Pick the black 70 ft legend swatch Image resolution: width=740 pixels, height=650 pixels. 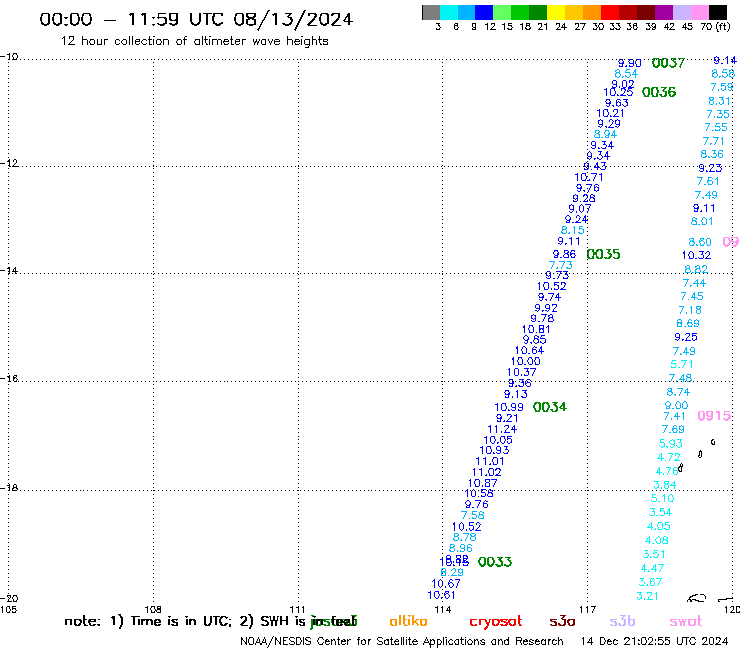717,12
